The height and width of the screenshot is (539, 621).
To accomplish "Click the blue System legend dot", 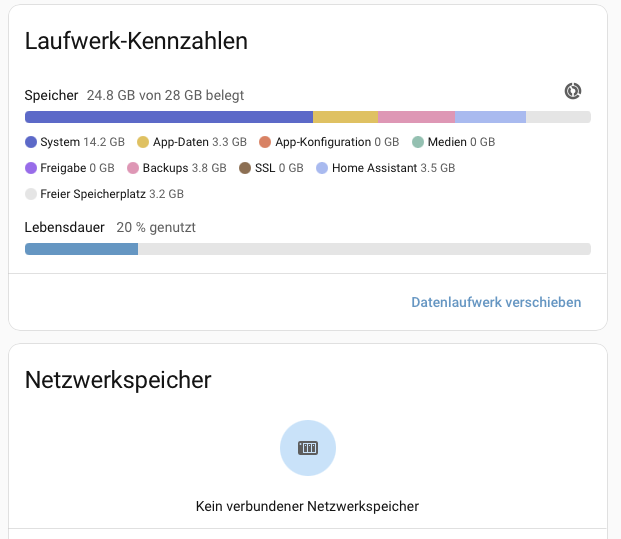I will (31, 142).
